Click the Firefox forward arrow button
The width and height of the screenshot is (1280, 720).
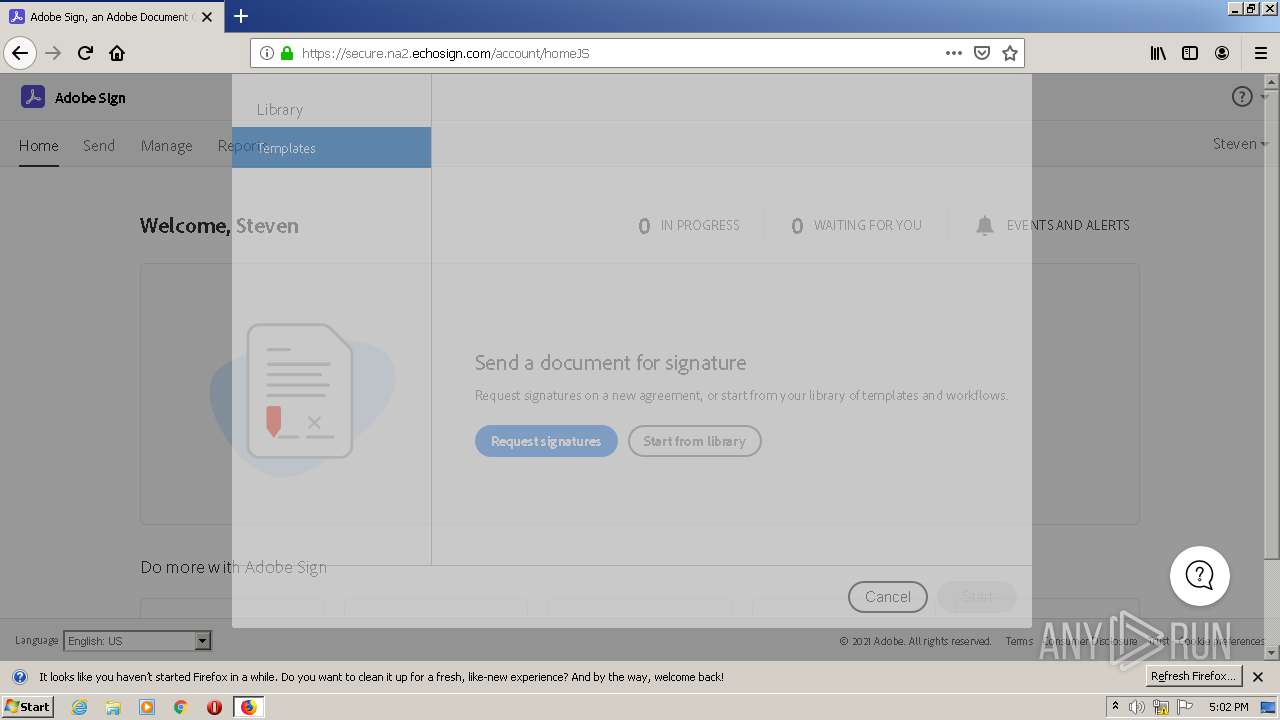(x=53, y=53)
